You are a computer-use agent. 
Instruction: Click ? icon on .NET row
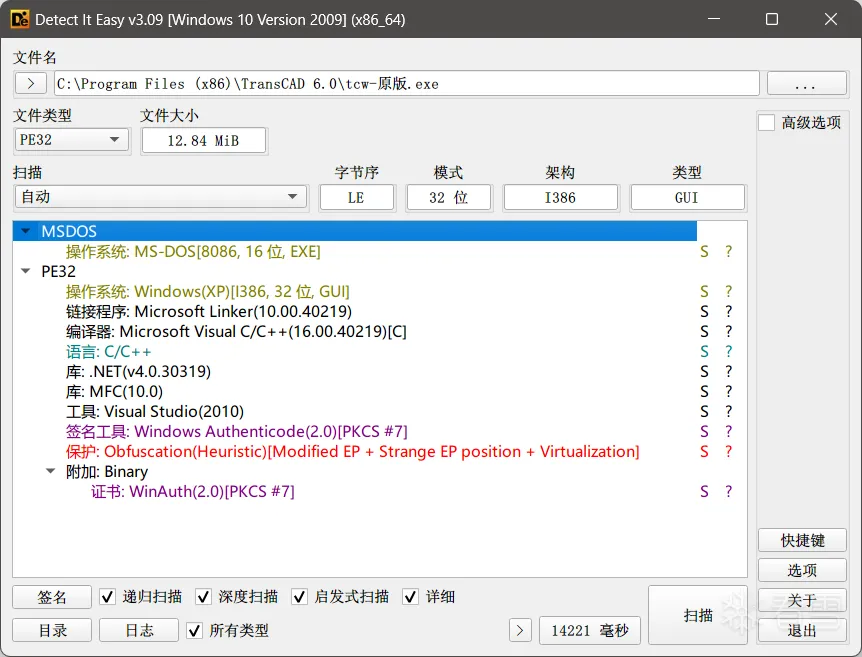click(728, 371)
